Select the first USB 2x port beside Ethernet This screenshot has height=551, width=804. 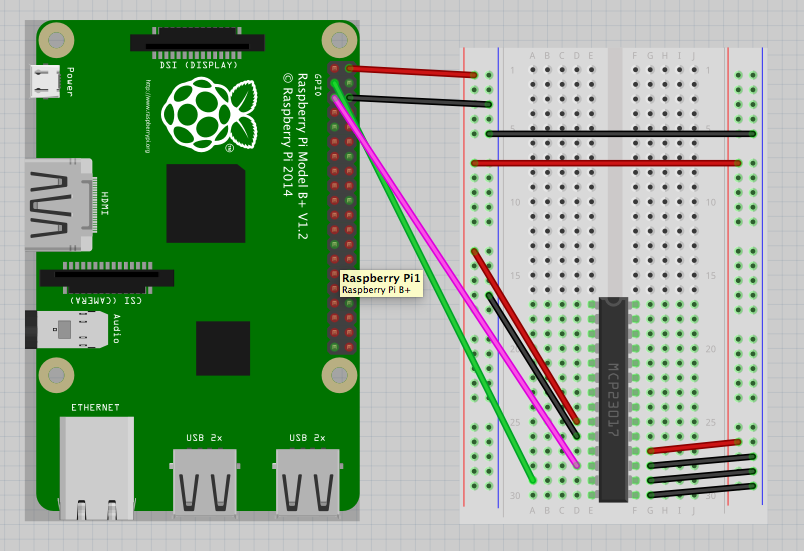tap(205, 482)
